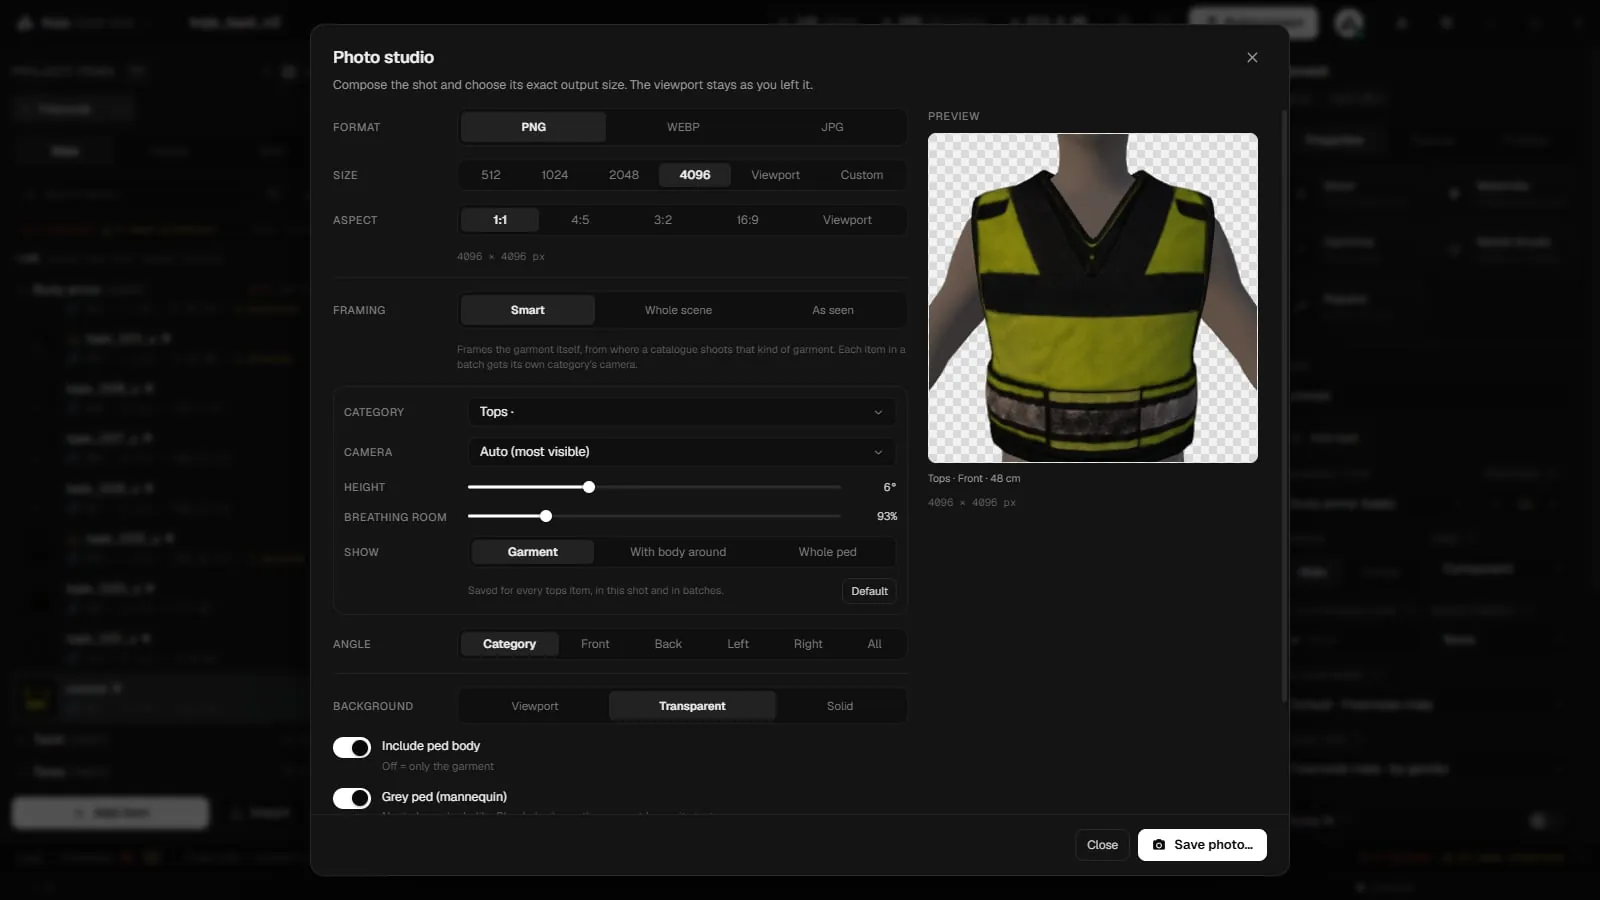Pick the 4096 size option
This screenshot has height=900, width=1600.
tap(695, 175)
